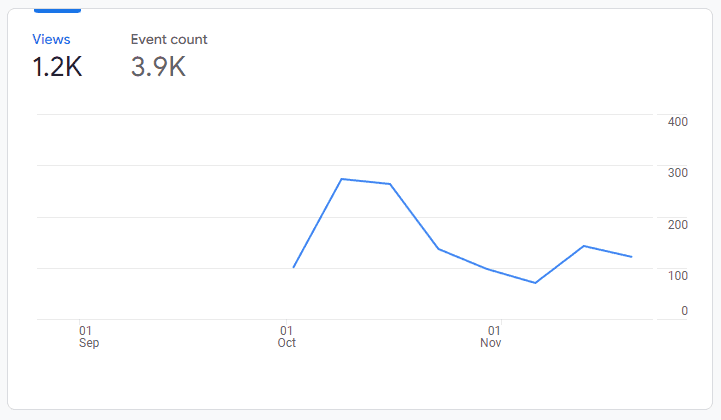Image resolution: width=721 pixels, height=420 pixels.
Task: Click the 100 y-axis label
Action: point(678,275)
